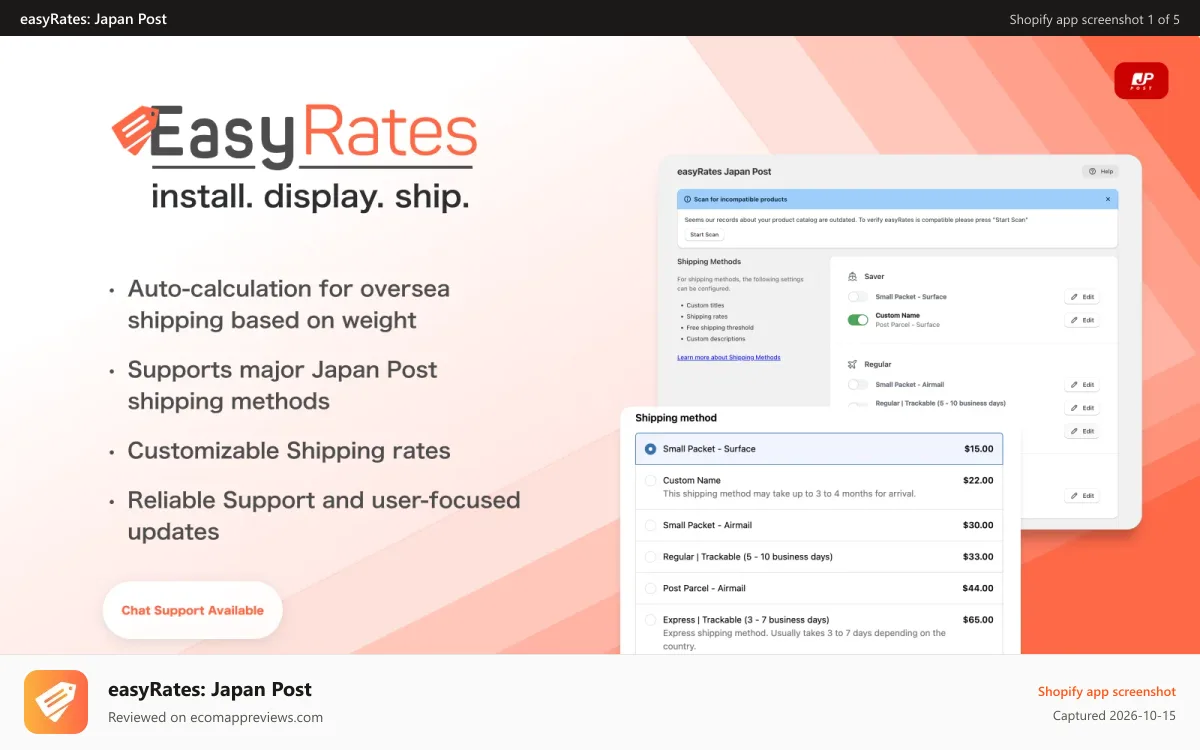Click 3 to 4 months arrival note
The image size is (1200, 750).
click(x=789, y=493)
